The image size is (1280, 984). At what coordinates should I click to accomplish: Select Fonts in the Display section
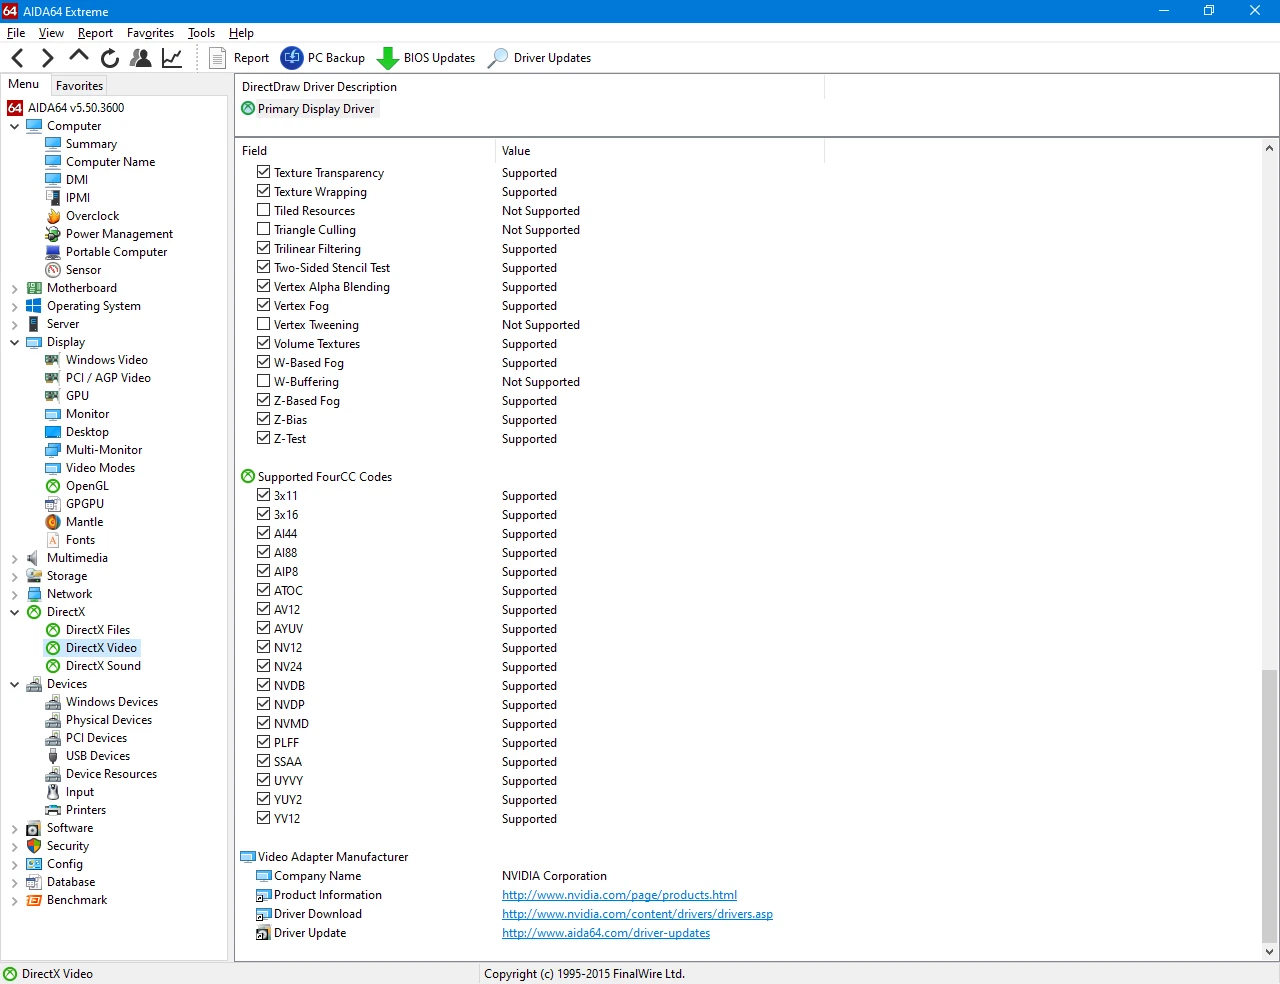click(x=80, y=540)
